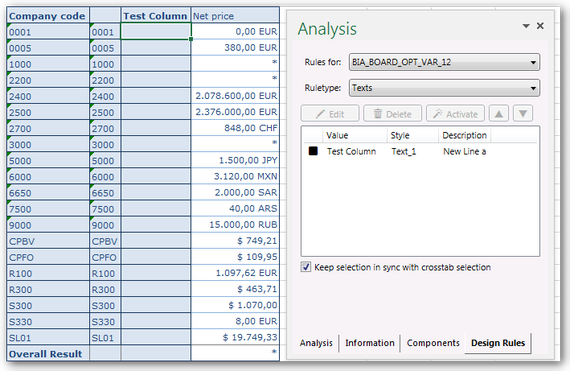Select company code cell R100 in first column

48,273
